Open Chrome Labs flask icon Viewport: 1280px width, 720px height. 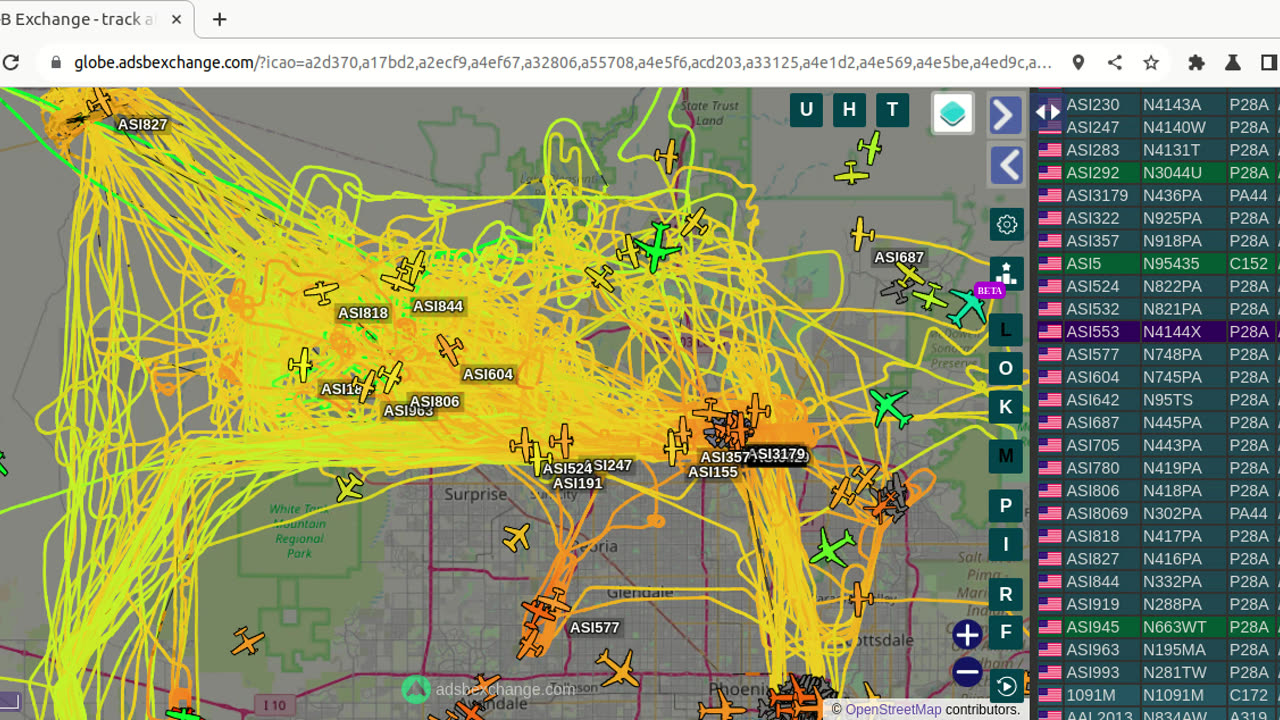(x=1232, y=62)
